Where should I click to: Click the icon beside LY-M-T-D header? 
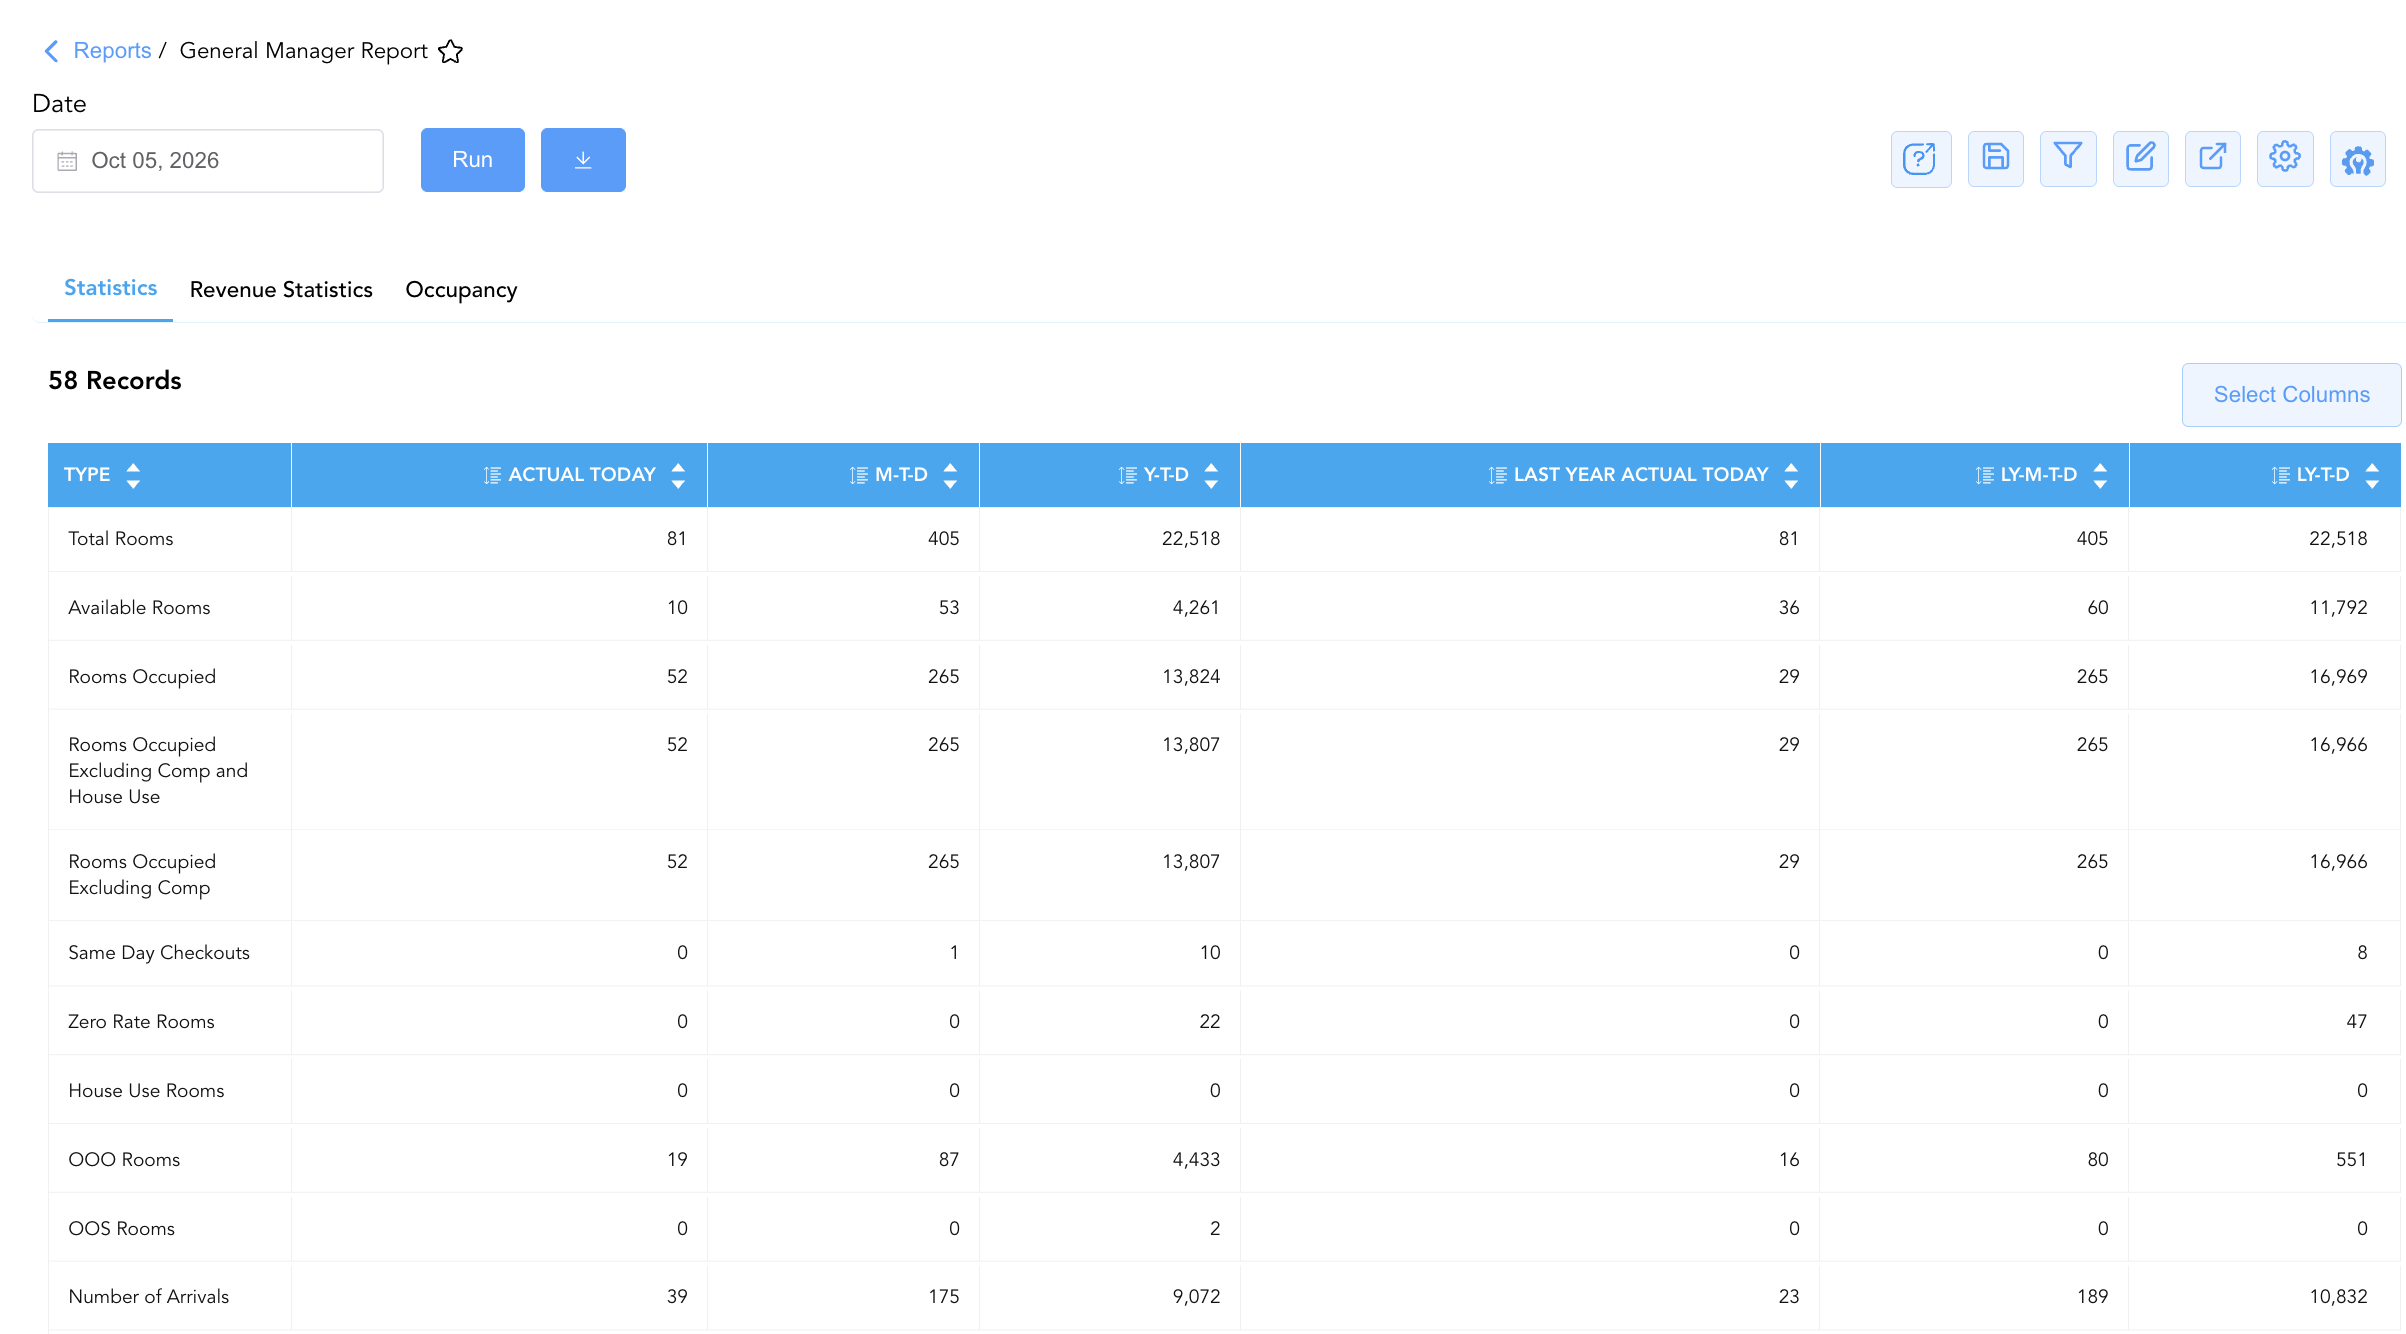pyautogui.click(x=1985, y=475)
